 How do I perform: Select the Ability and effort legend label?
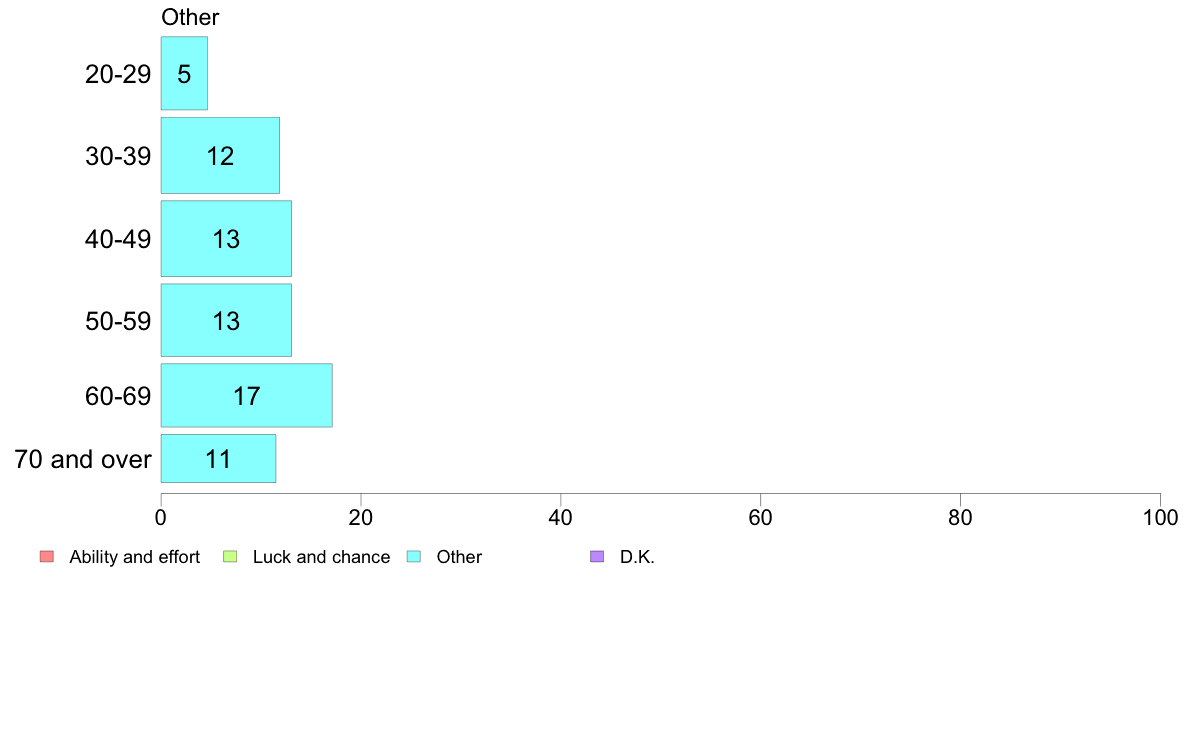tap(135, 557)
